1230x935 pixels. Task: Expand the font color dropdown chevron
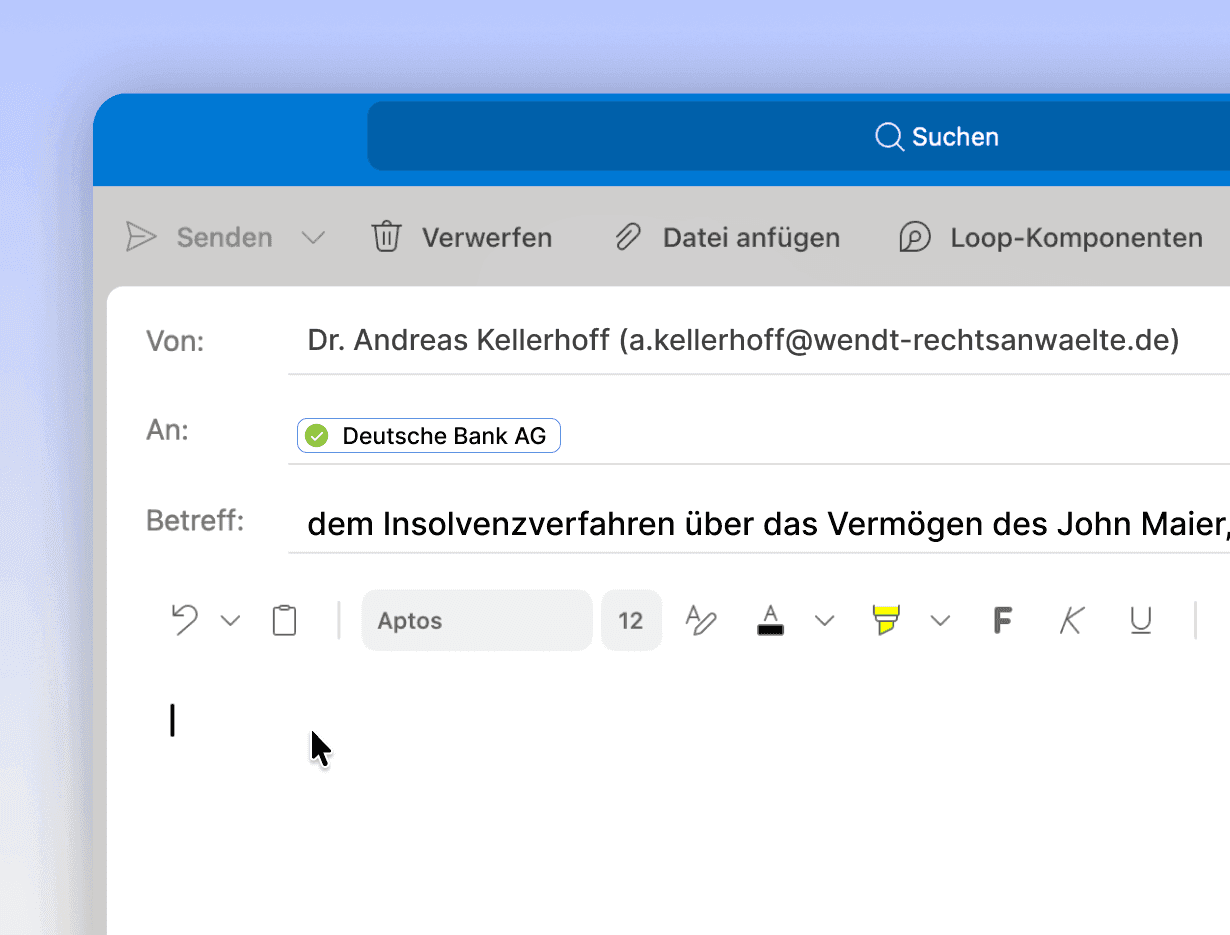(824, 621)
